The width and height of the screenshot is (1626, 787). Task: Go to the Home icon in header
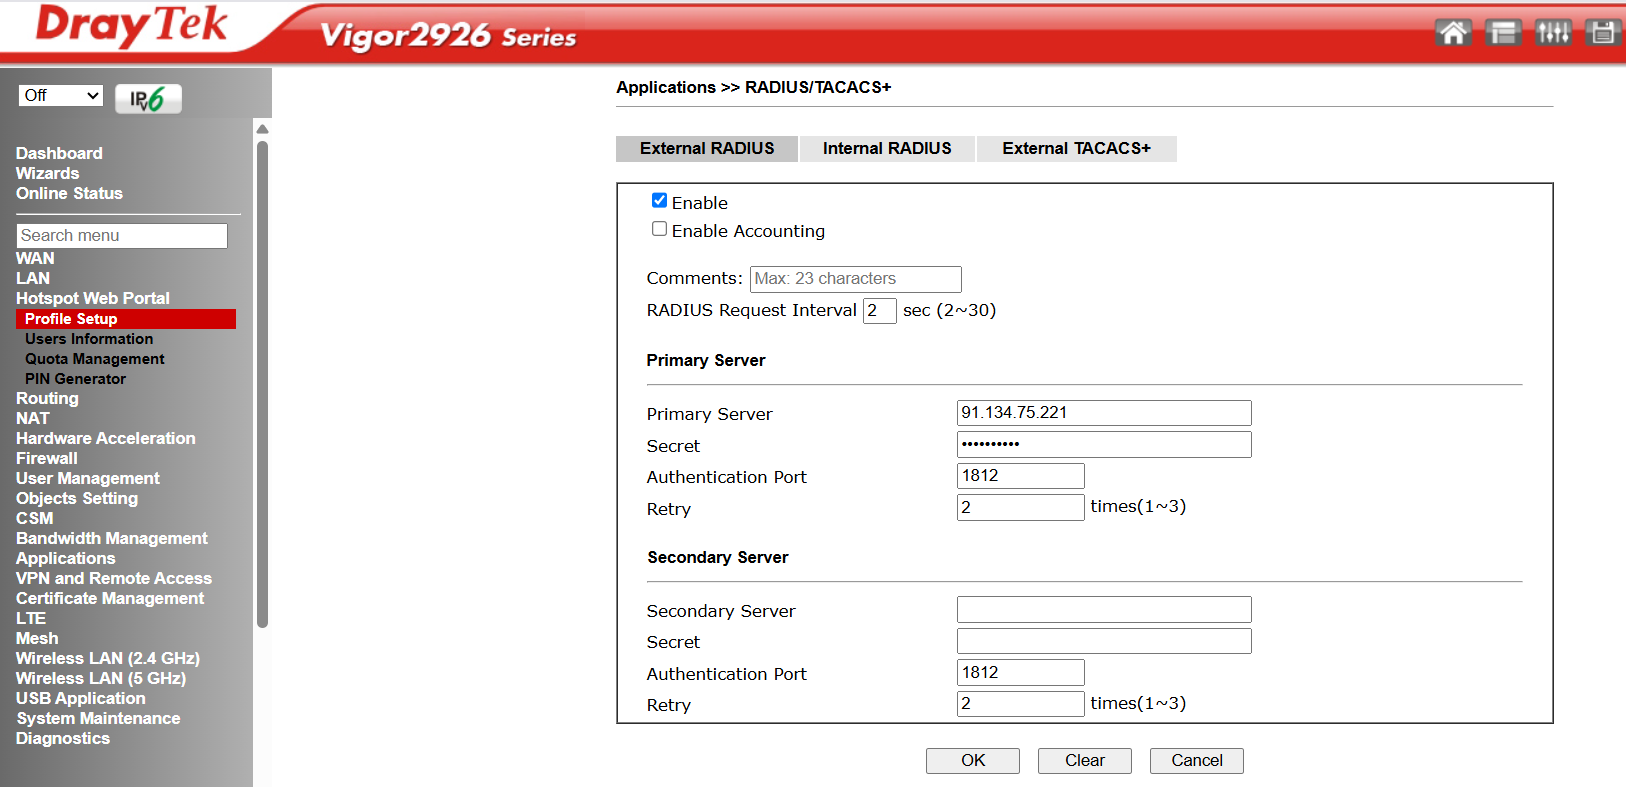pyautogui.click(x=1453, y=33)
